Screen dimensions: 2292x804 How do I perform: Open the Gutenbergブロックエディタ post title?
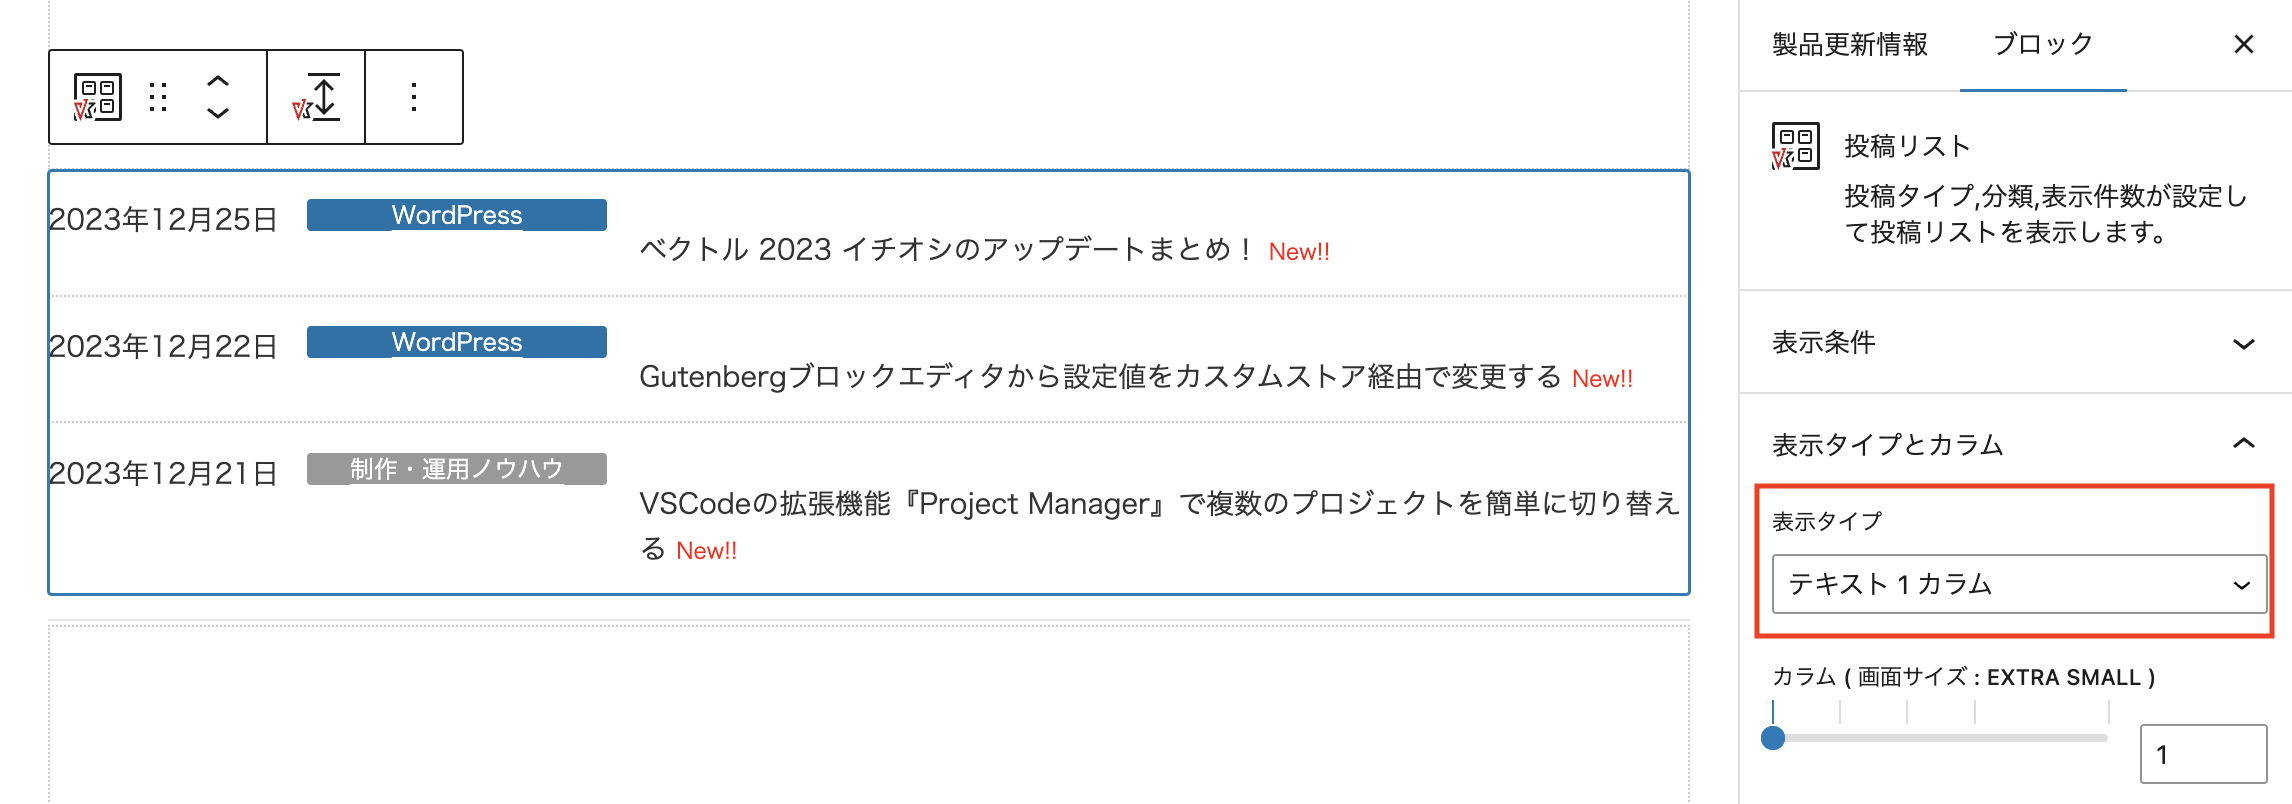[1099, 377]
